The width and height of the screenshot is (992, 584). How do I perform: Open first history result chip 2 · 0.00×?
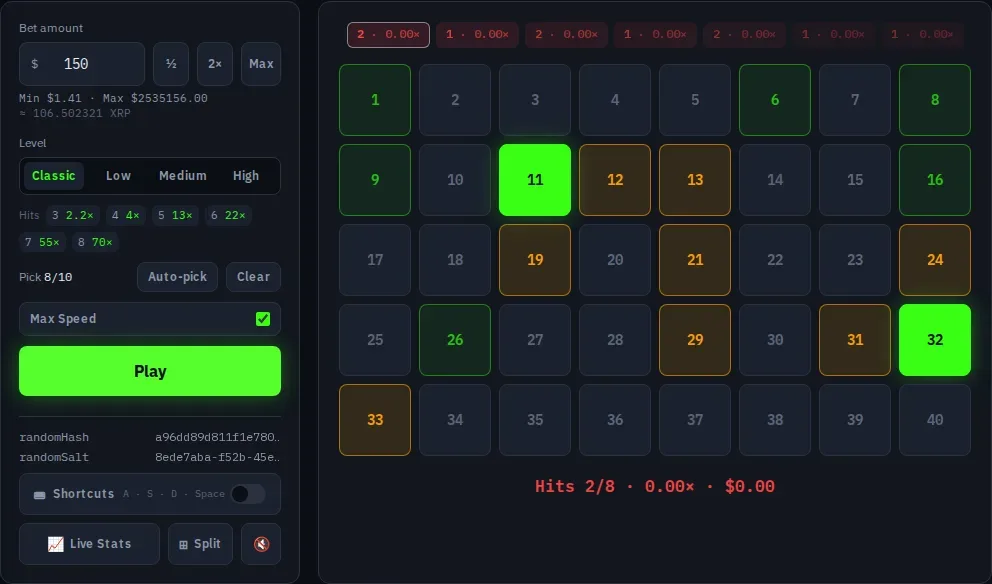(x=388, y=35)
